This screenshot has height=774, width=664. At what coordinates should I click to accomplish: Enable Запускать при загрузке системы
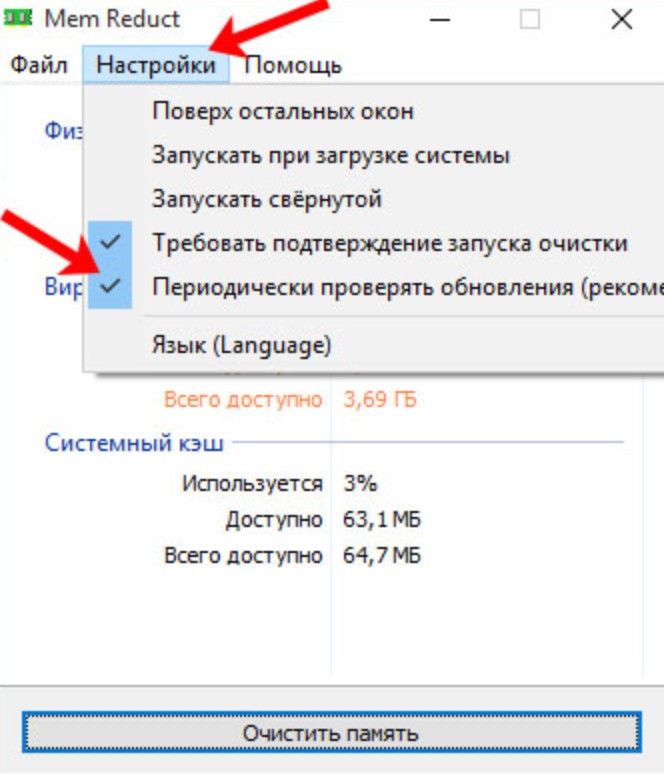tap(375, 155)
